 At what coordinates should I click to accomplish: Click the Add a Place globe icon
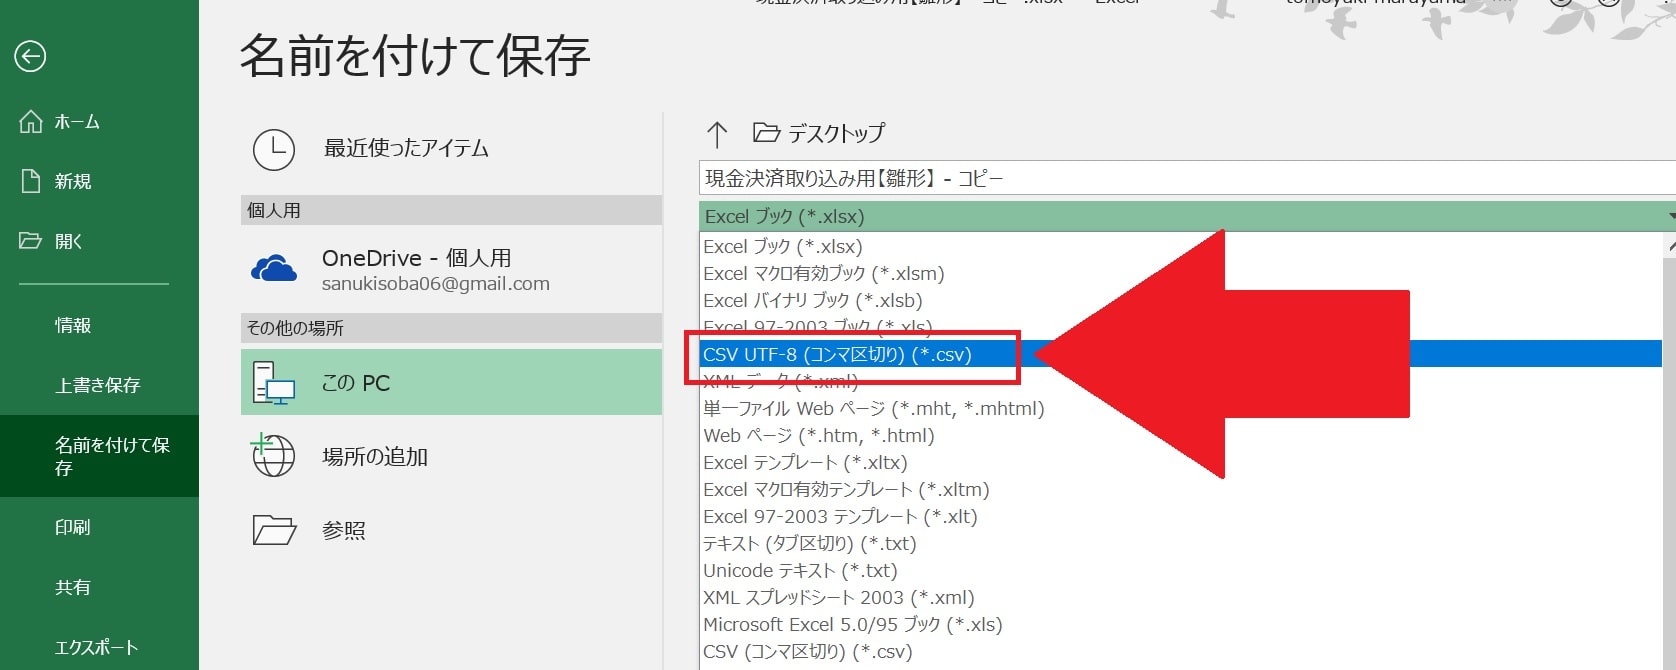tap(273, 456)
